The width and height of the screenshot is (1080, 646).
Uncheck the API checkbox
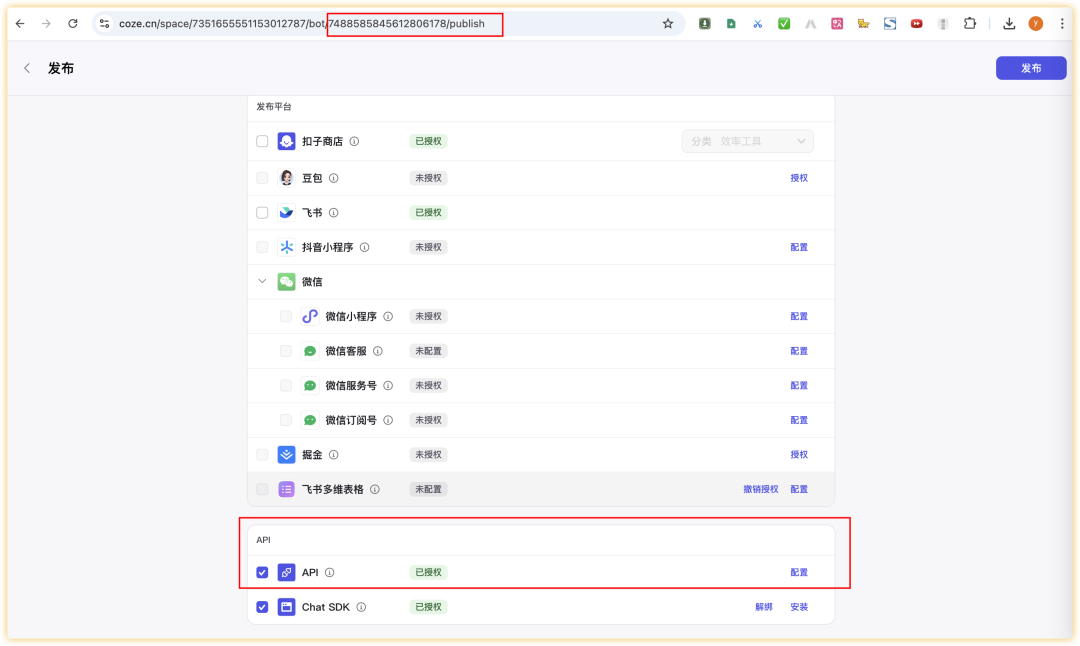point(262,572)
